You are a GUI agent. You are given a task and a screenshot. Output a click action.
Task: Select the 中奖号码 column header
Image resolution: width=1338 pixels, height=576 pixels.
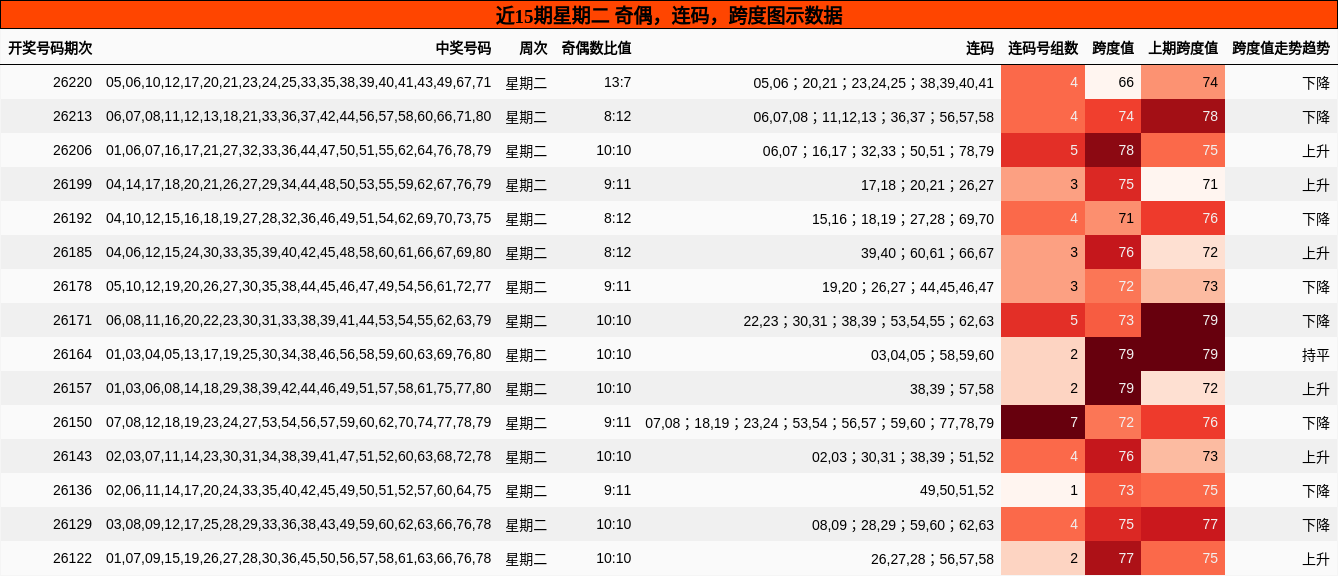(x=463, y=48)
